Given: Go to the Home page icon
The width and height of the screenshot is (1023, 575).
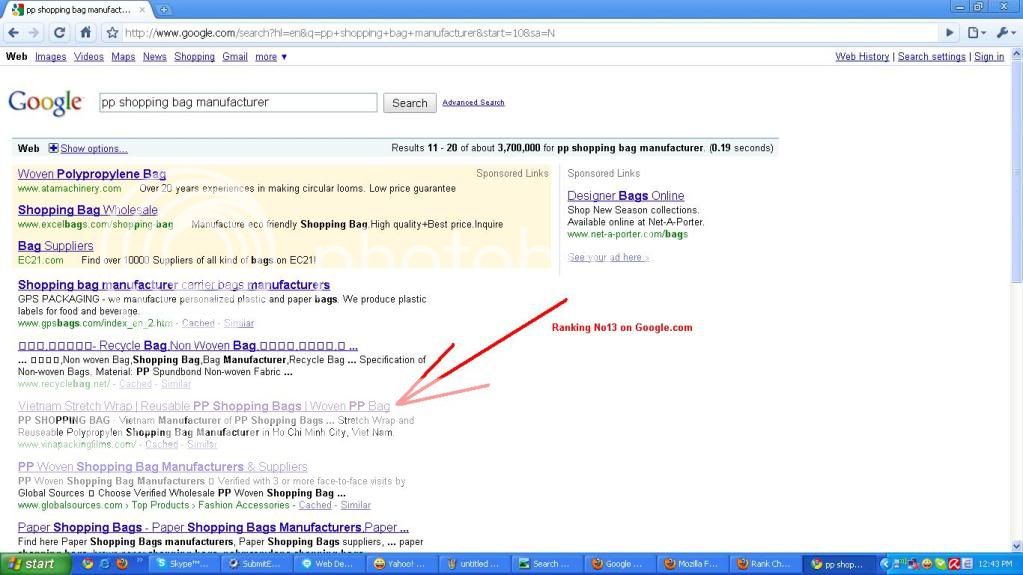Looking at the screenshot, I should point(86,32).
